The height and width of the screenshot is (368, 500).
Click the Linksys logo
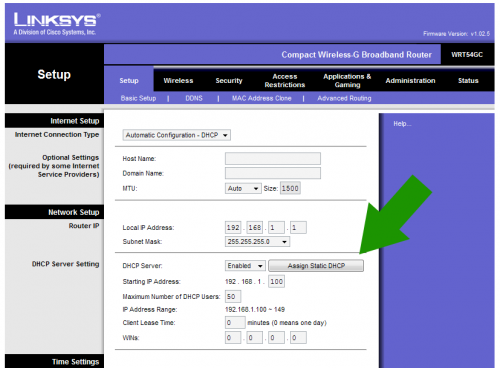[x=57, y=24]
